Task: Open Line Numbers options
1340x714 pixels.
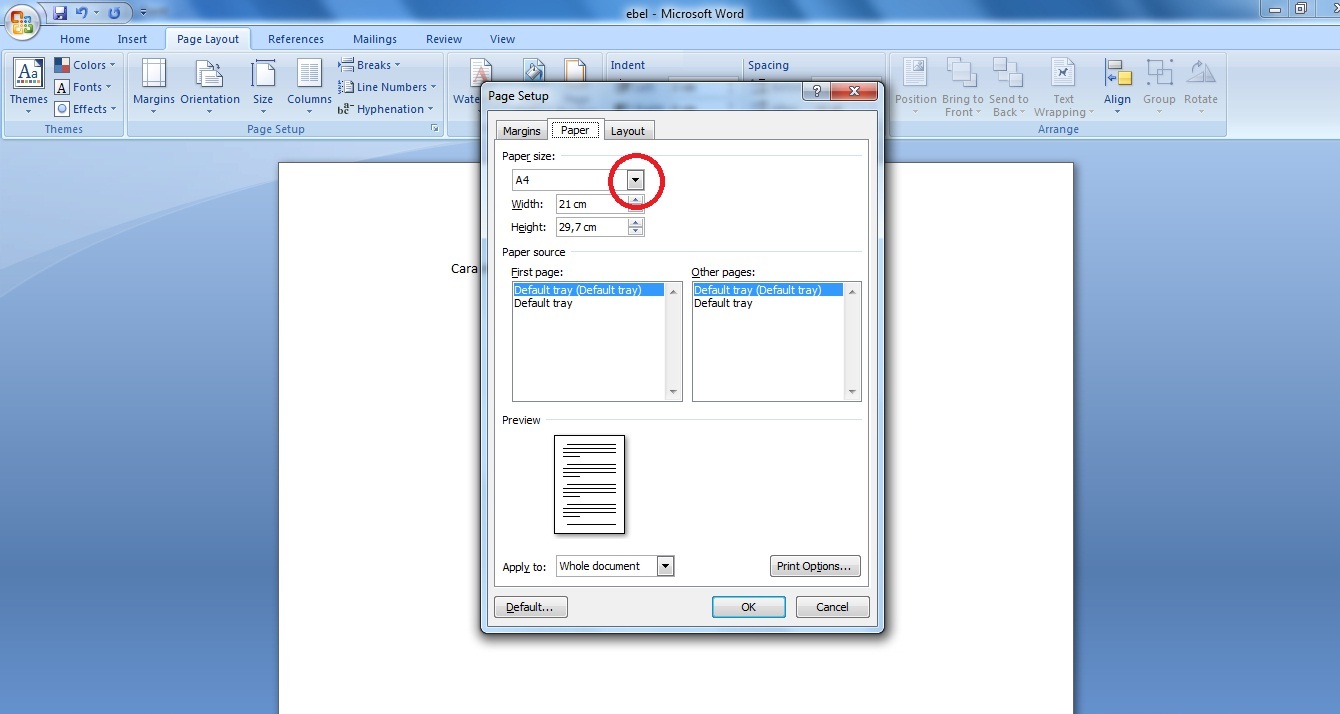Action: tap(387, 87)
